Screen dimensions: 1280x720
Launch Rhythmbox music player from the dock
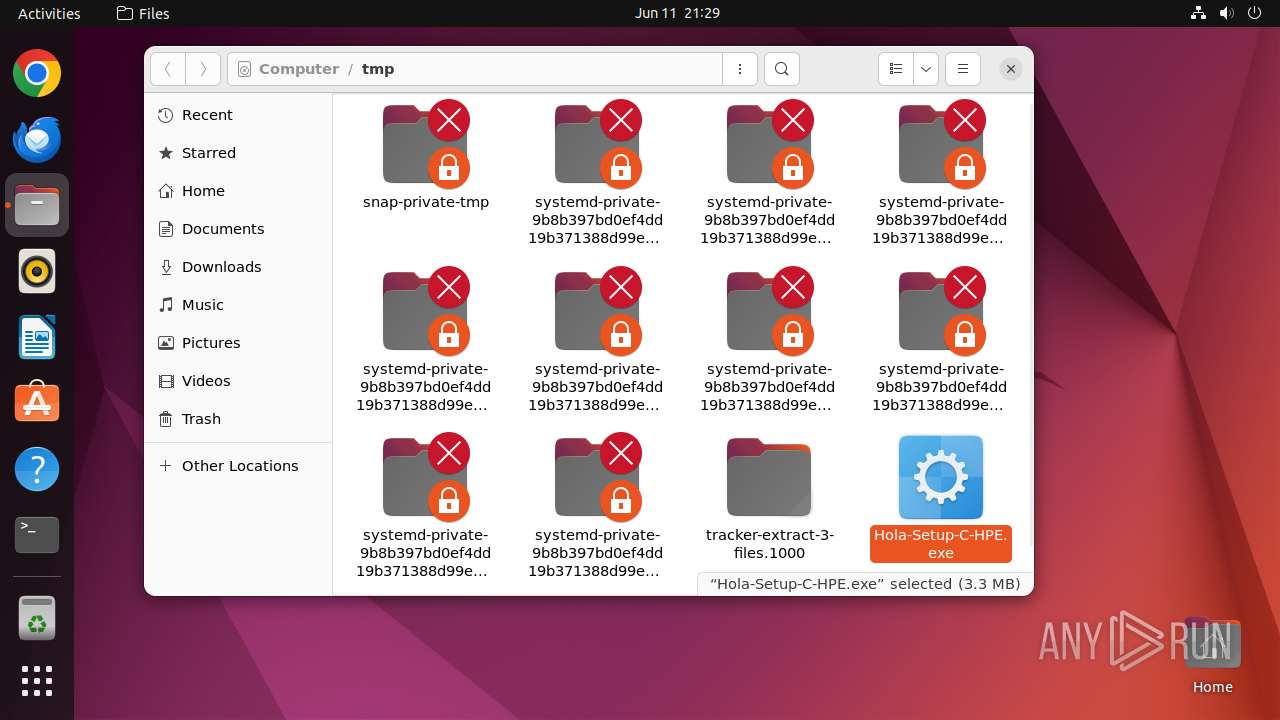pos(37,271)
